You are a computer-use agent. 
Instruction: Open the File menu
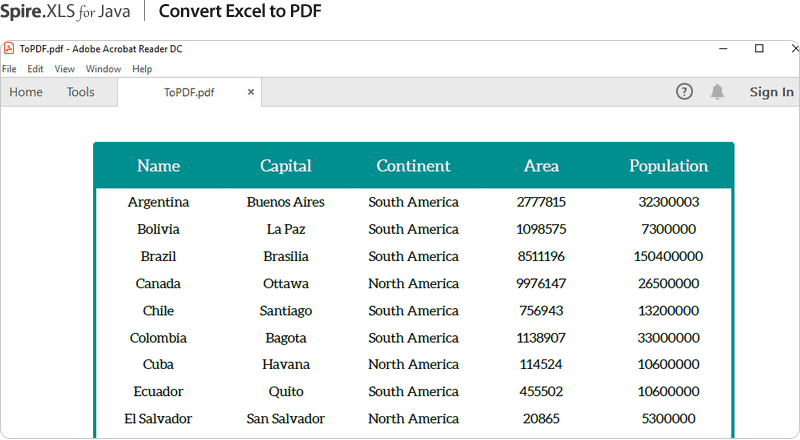[x=9, y=69]
